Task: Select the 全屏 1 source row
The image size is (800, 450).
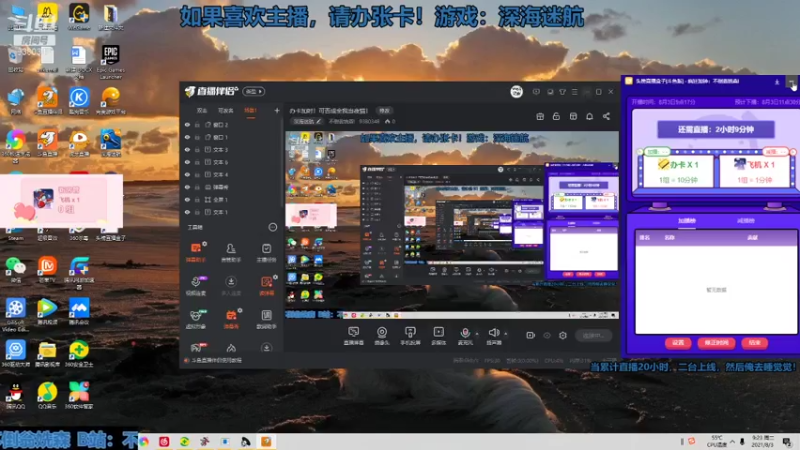Action: tap(232, 199)
